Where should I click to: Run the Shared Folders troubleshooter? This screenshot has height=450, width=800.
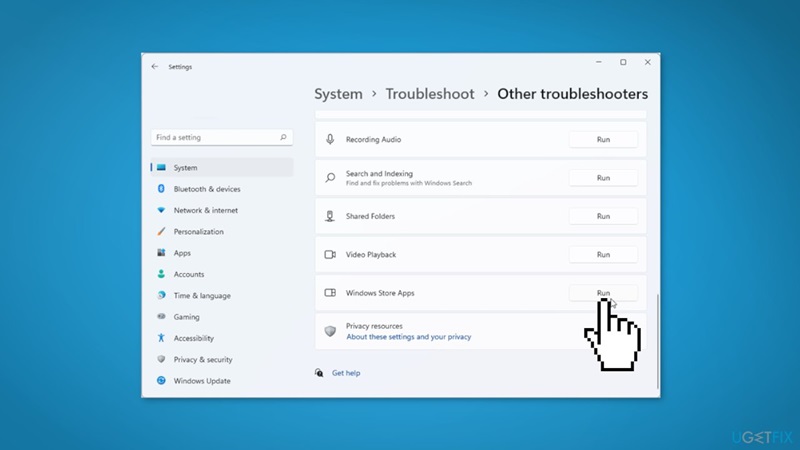click(x=603, y=216)
